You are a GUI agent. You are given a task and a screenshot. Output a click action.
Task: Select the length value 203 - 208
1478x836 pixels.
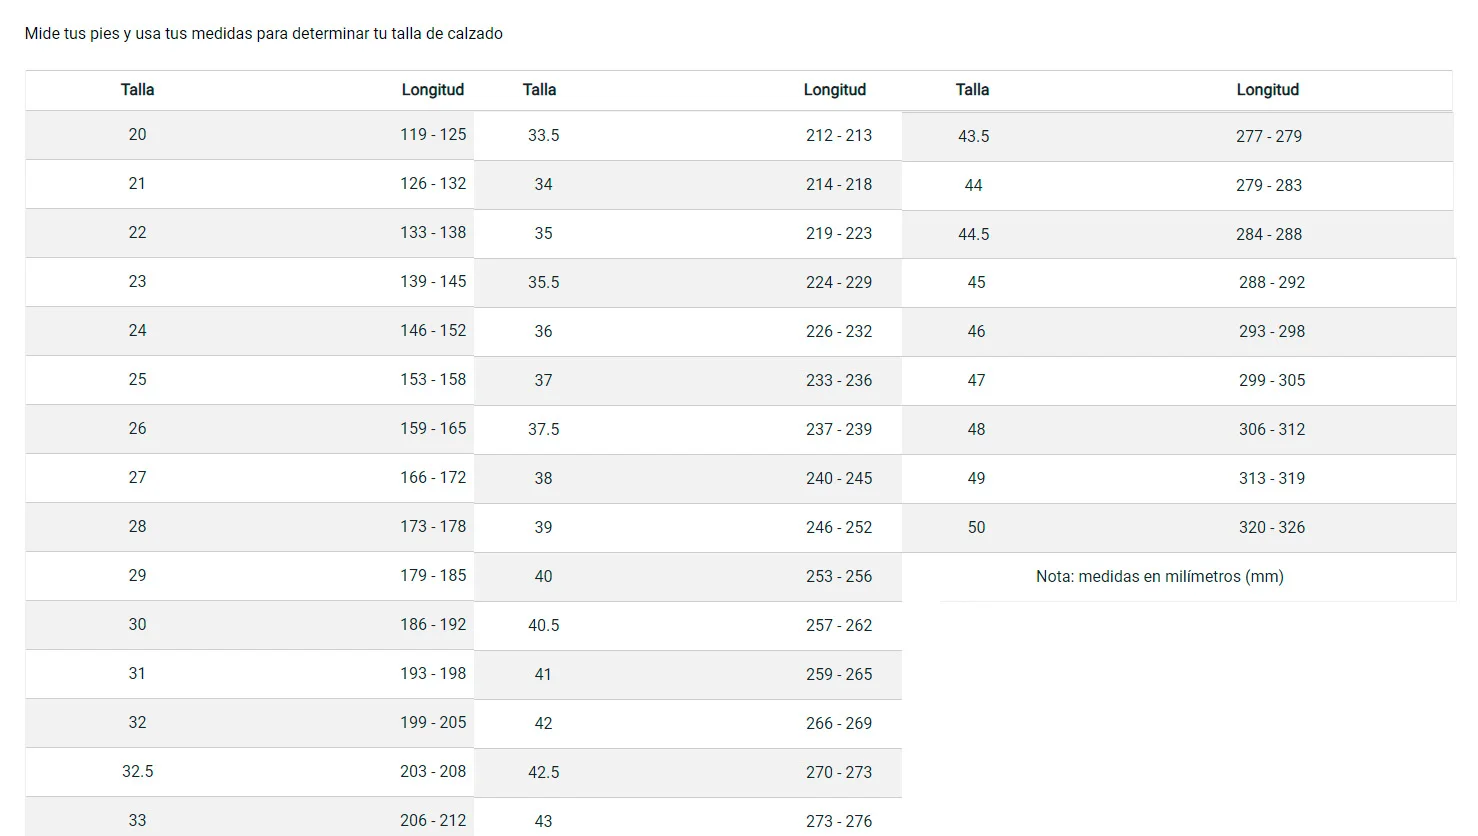coord(433,771)
